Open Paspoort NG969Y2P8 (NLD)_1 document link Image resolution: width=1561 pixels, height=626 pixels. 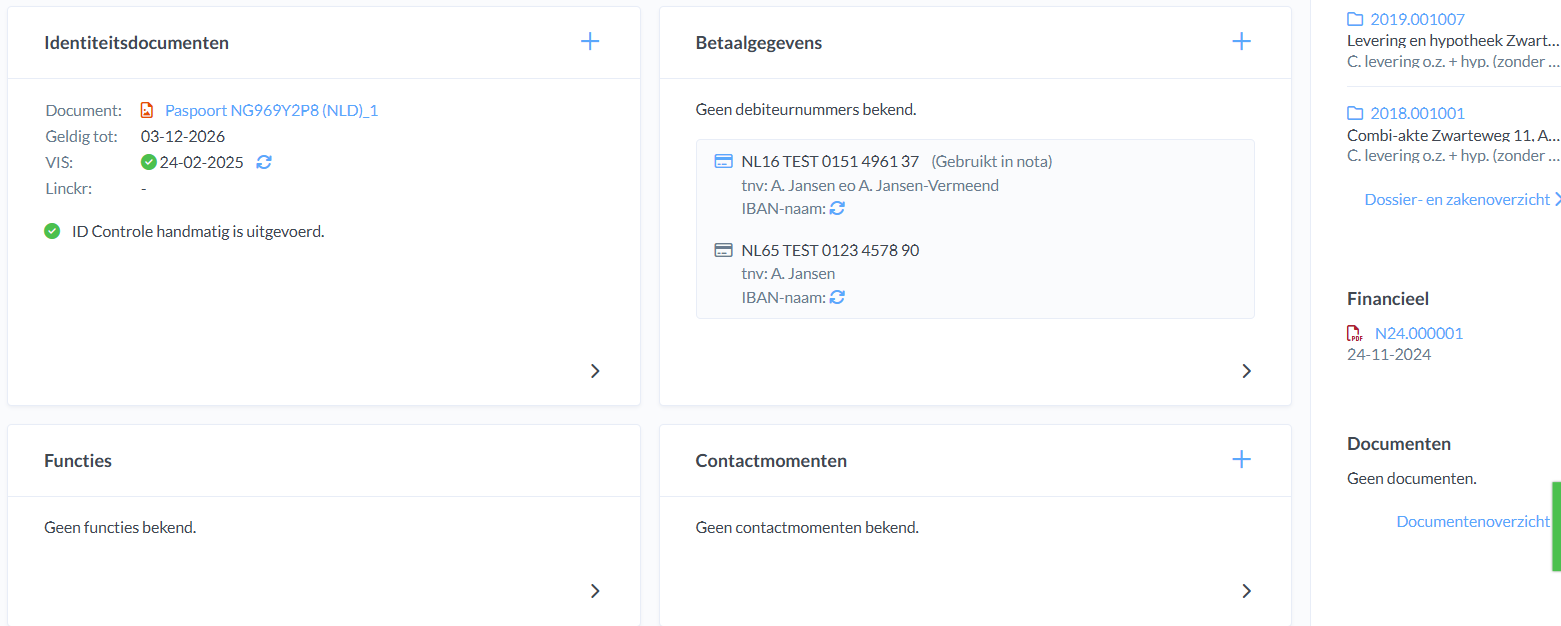[x=271, y=111]
